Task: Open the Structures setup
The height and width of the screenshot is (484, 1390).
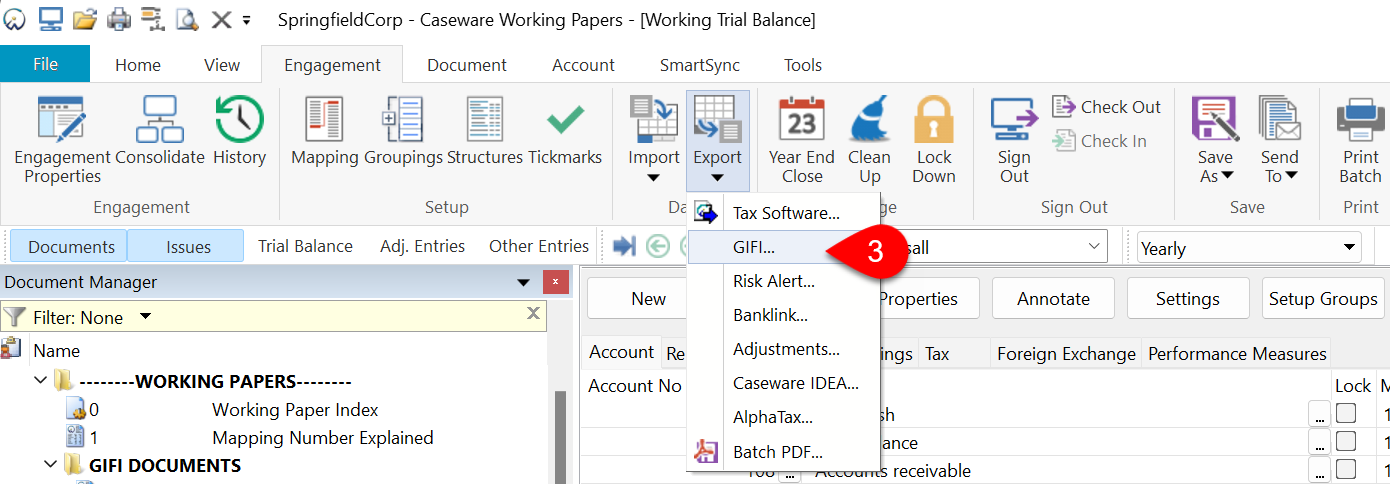Action: click(485, 131)
